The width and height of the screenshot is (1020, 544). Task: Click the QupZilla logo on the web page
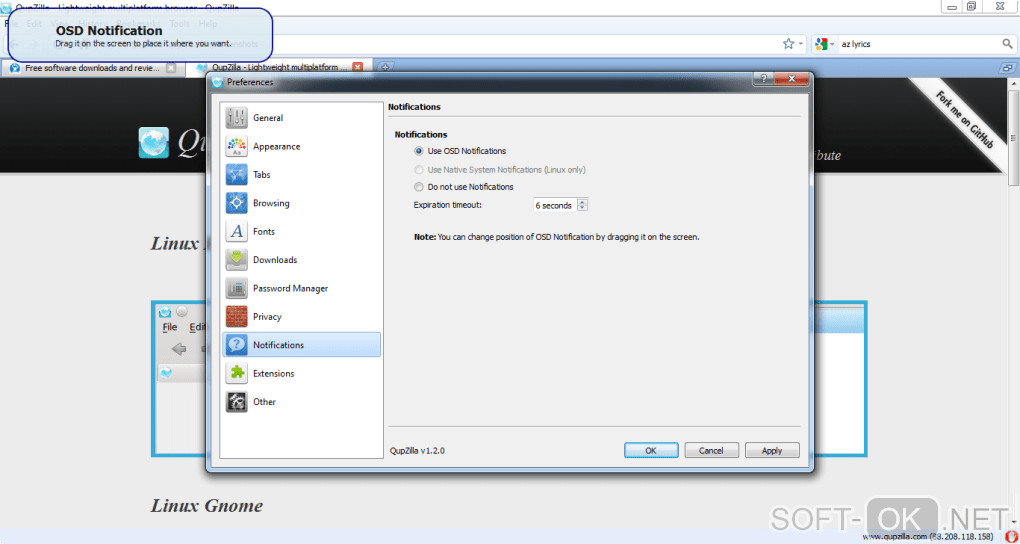[x=154, y=142]
